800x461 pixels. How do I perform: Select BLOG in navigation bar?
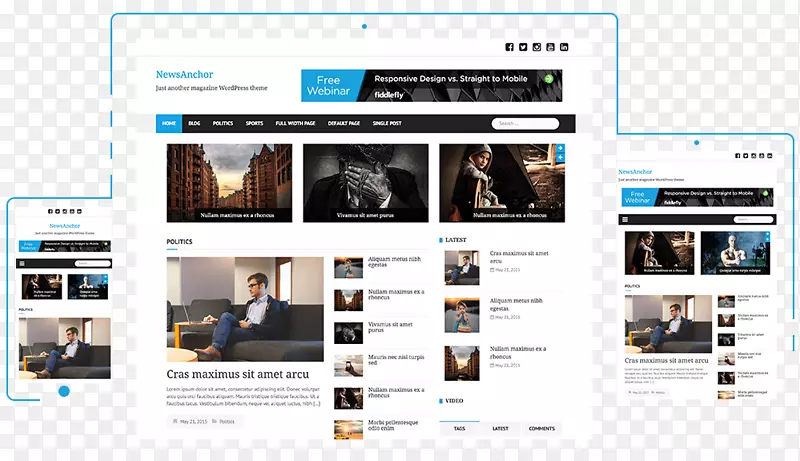pyautogui.click(x=194, y=123)
